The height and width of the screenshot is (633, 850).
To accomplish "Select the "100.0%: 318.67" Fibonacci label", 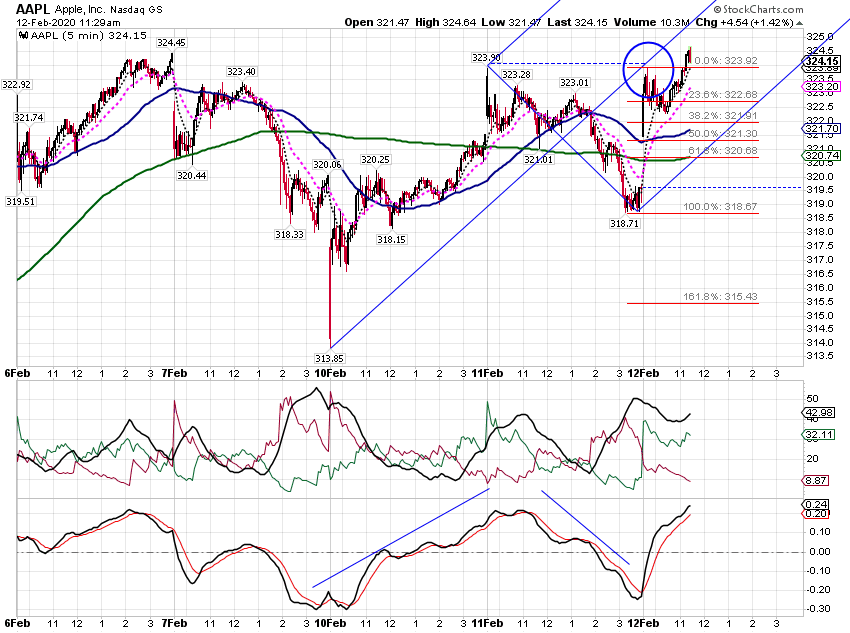I will pos(720,206).
